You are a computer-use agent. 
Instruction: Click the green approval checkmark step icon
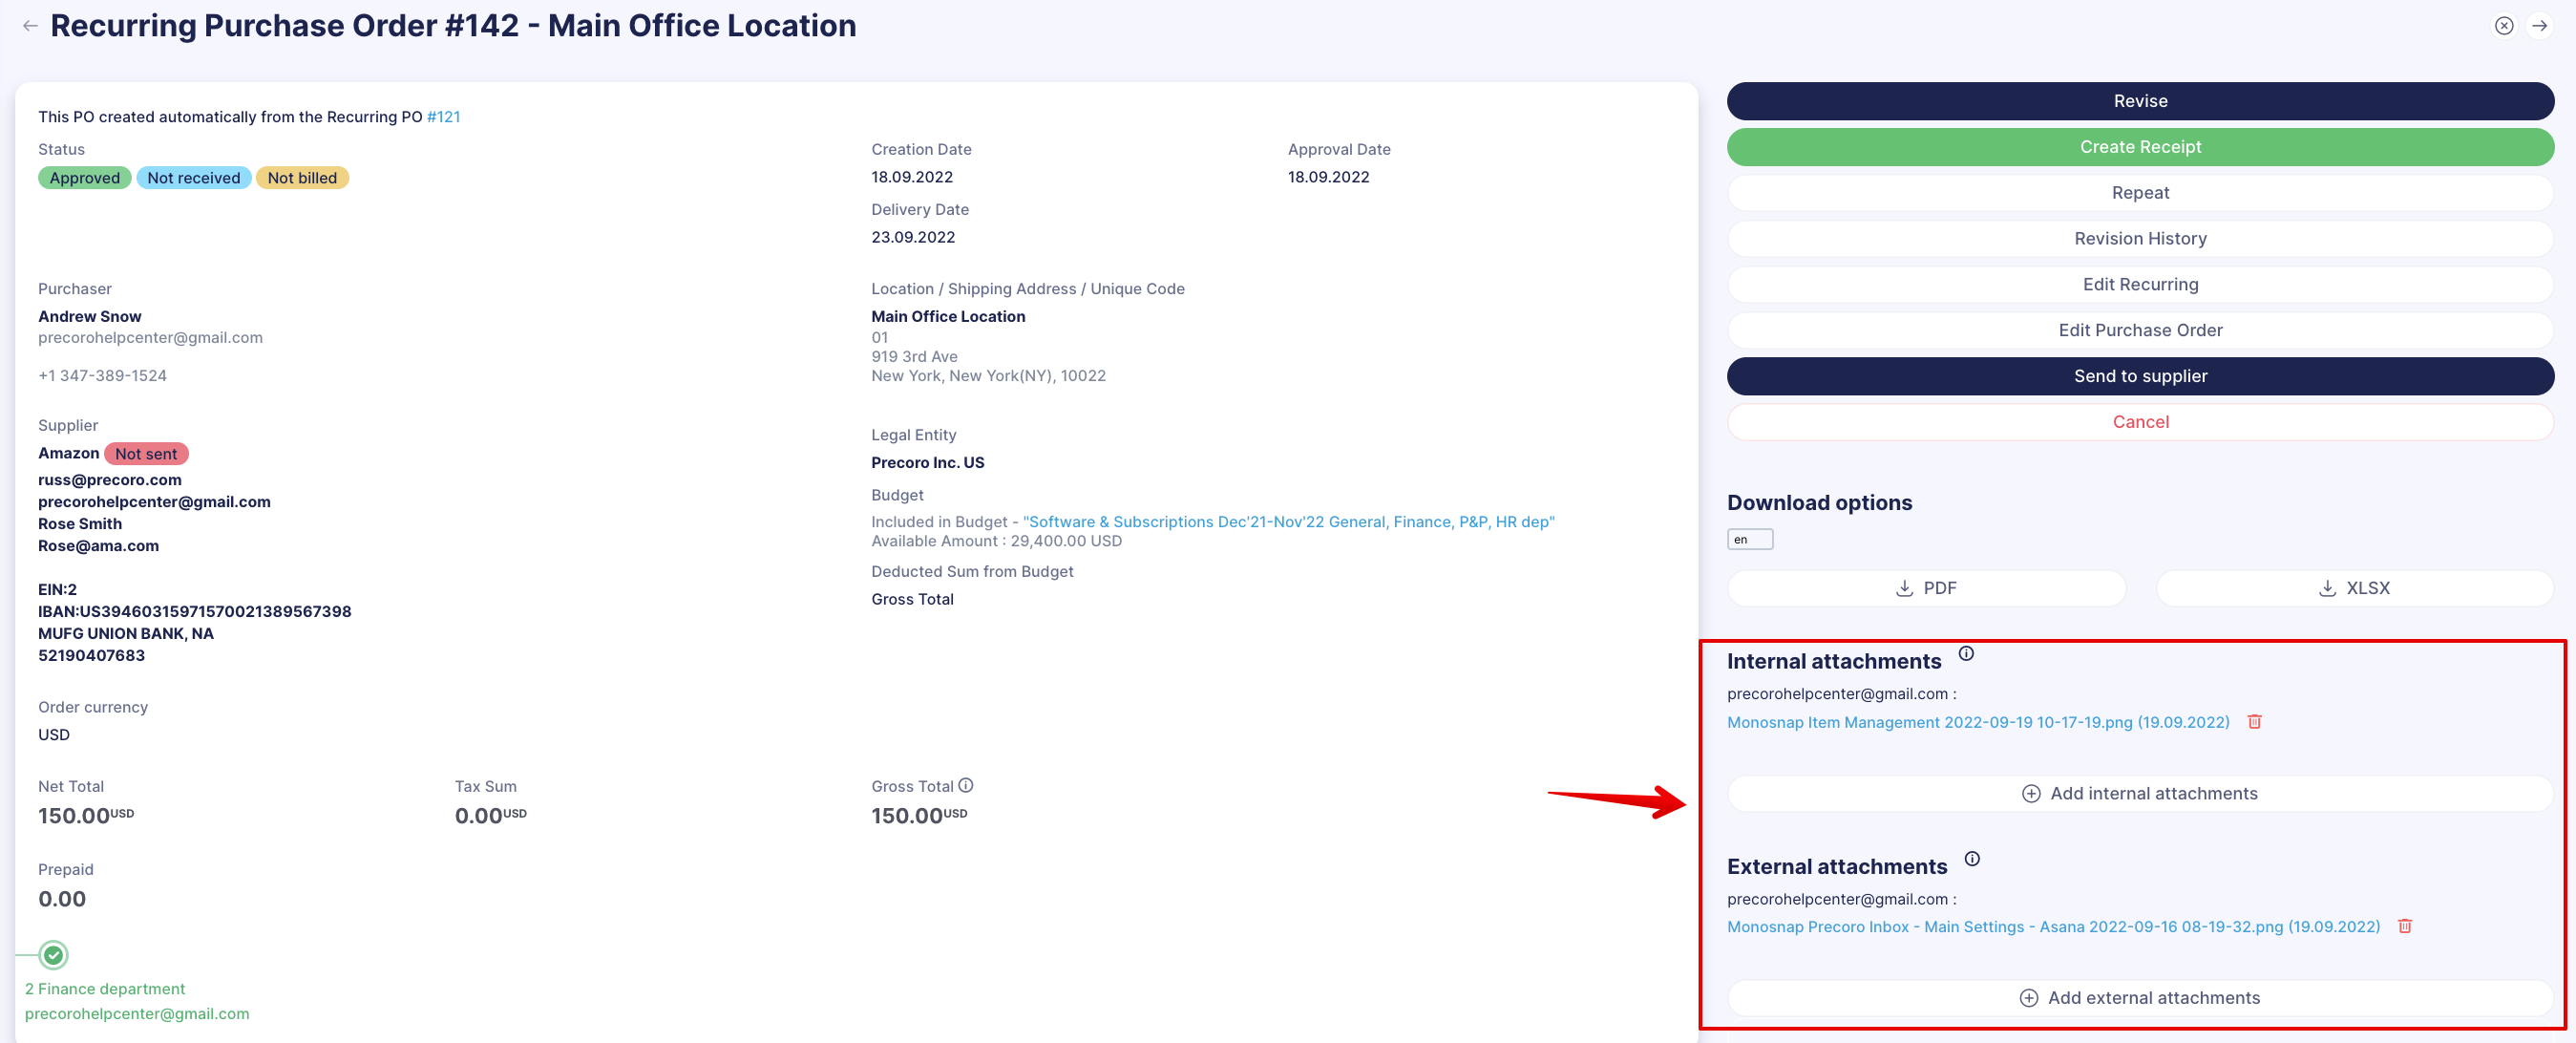pyautogui.click(x=54, y=955)
